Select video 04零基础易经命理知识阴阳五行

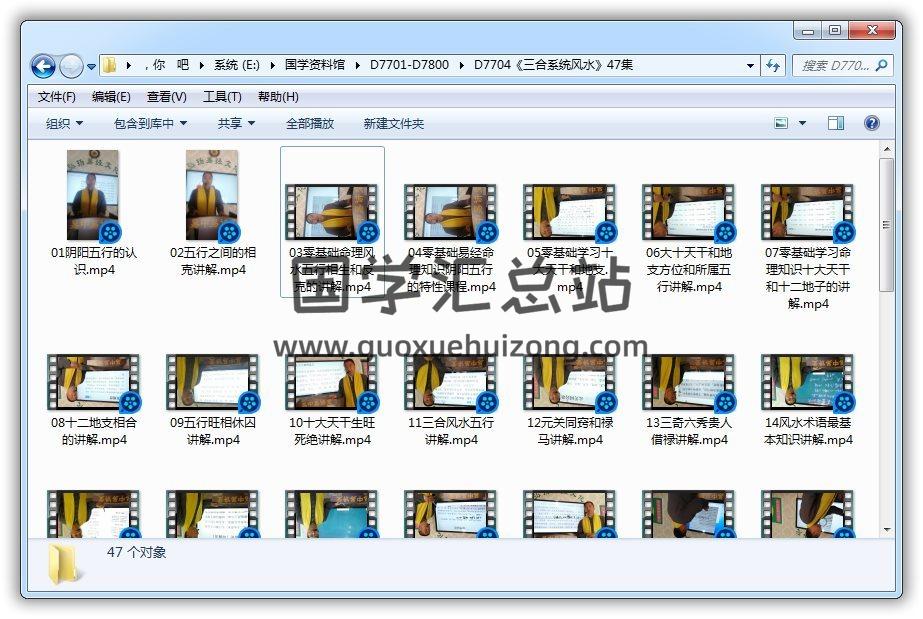(451, 238)
